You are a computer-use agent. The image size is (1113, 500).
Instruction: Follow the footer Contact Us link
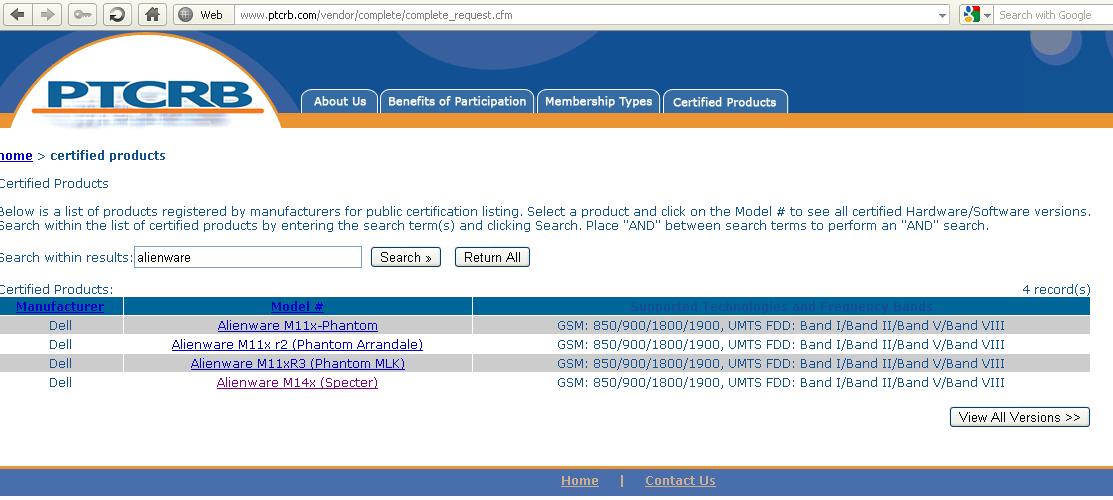coord(680,481)
